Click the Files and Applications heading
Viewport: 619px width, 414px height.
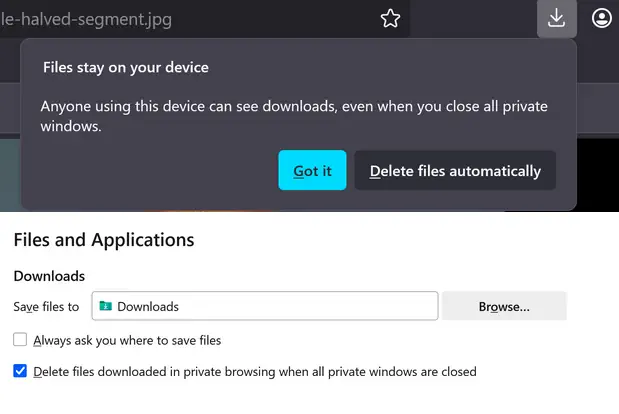[x=104, y=240]
